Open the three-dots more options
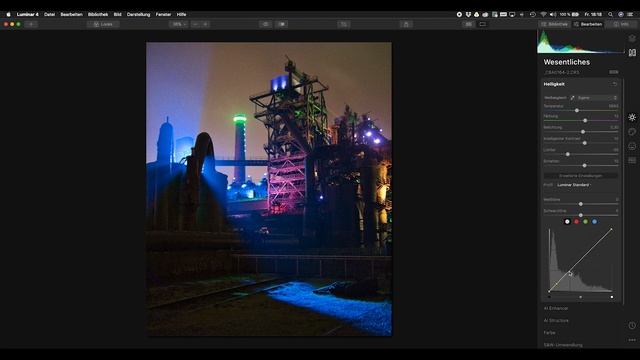640x360 pixels. [632, 340]
